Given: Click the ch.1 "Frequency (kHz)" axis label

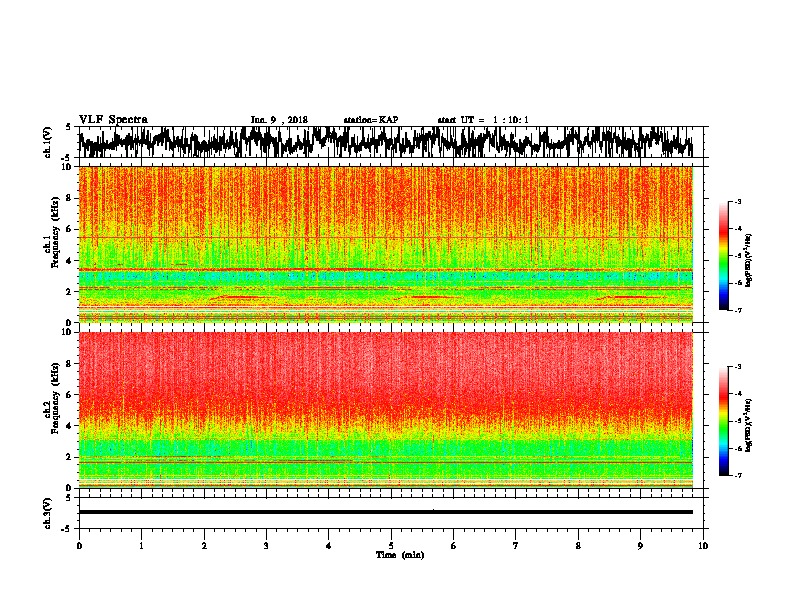Looking at the screenshot, I should pyautogui.click(x=56, y=232).
